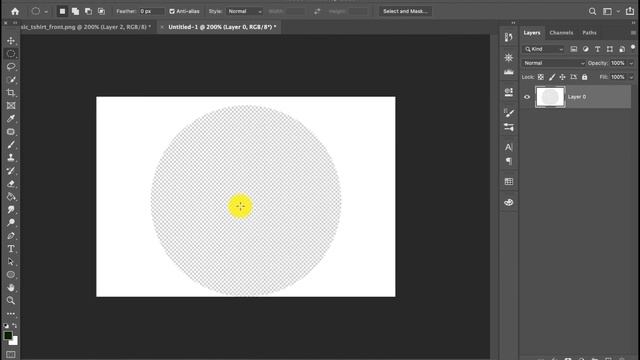Toggle lock transparent pixels
The image size is (640, 360).
pyautogui.click(x=541, y=77)
